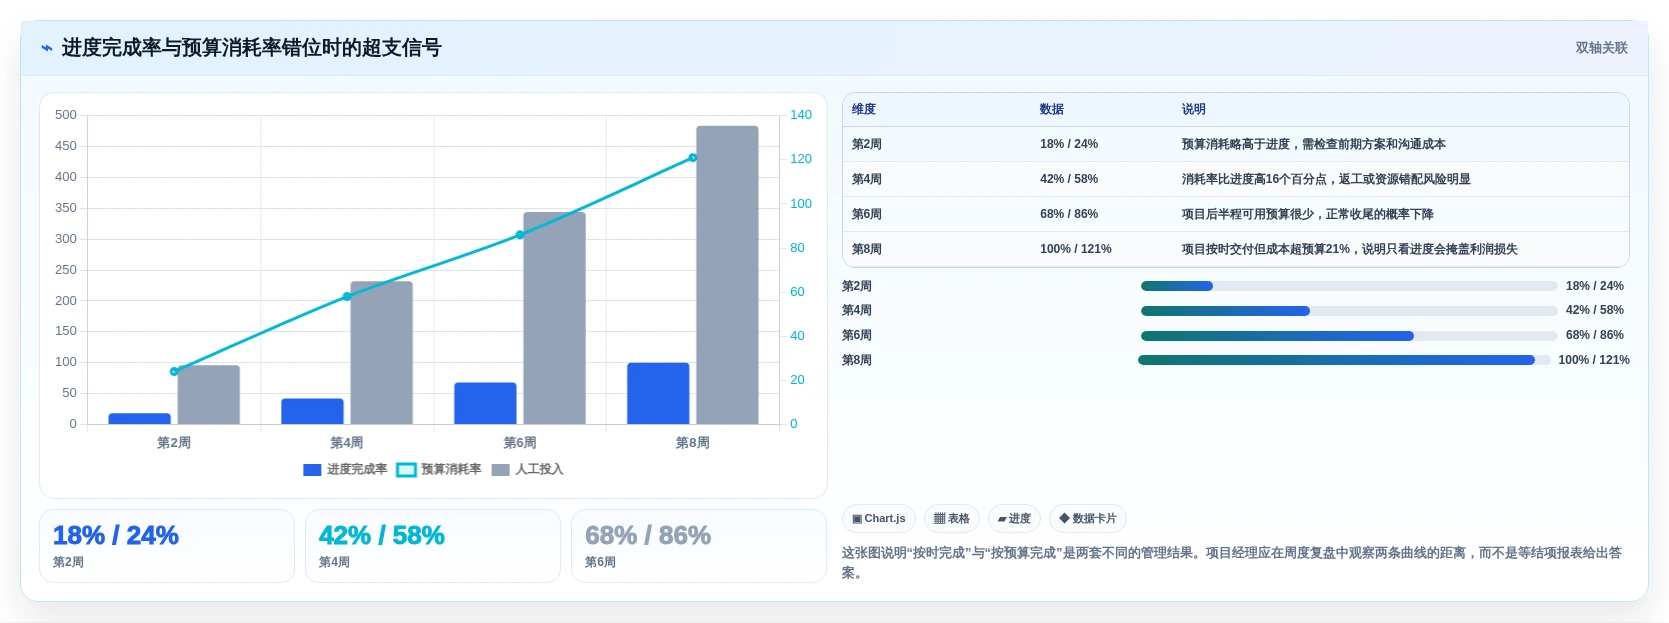This screenshot has height=623, width=1669.
Task: Click the progress list value 18% / 24%
Action: 1594,286
